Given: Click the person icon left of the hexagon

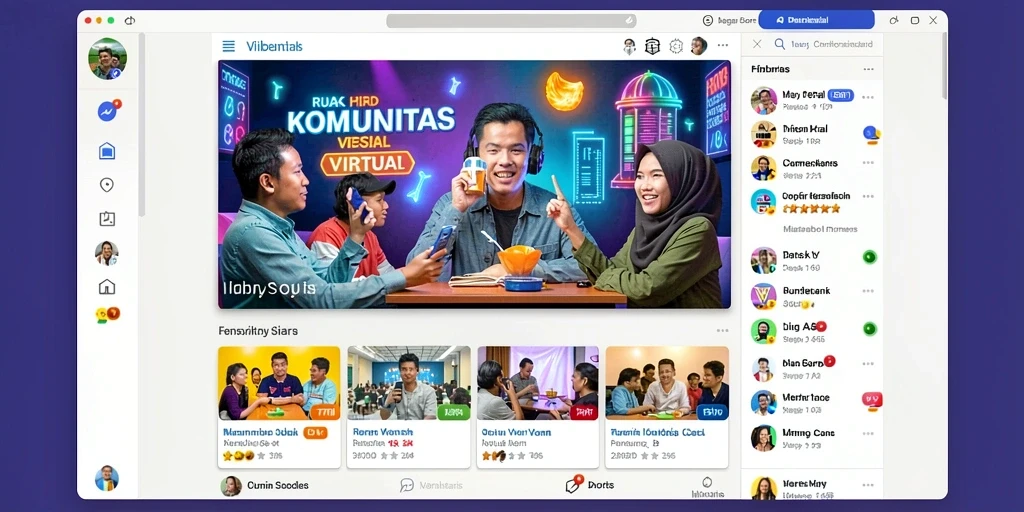Looking at the screenshot, I should 630,46.
